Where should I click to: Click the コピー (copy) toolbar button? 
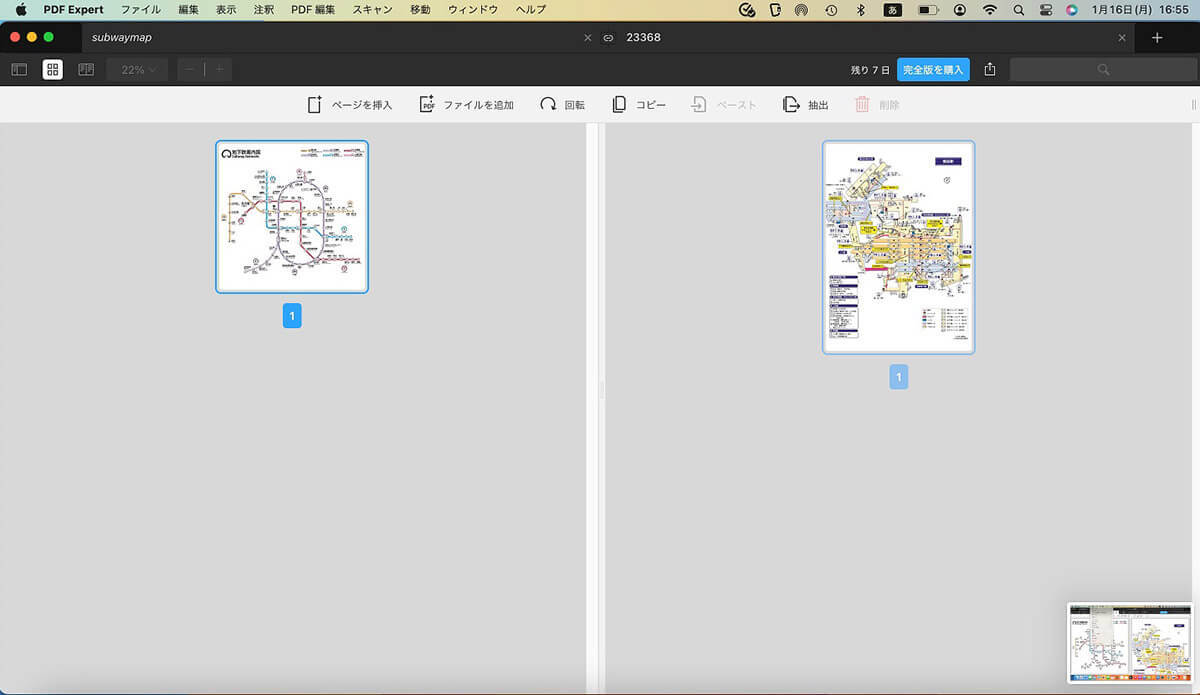click(x=638, y=105)
